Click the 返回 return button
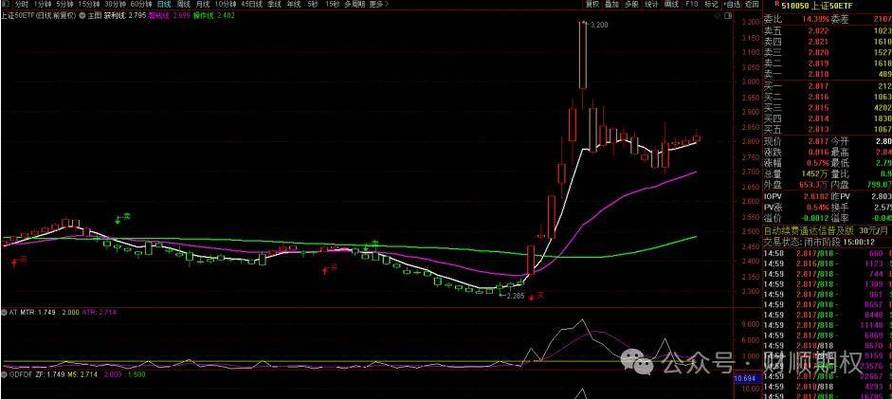 coord(753,4)
